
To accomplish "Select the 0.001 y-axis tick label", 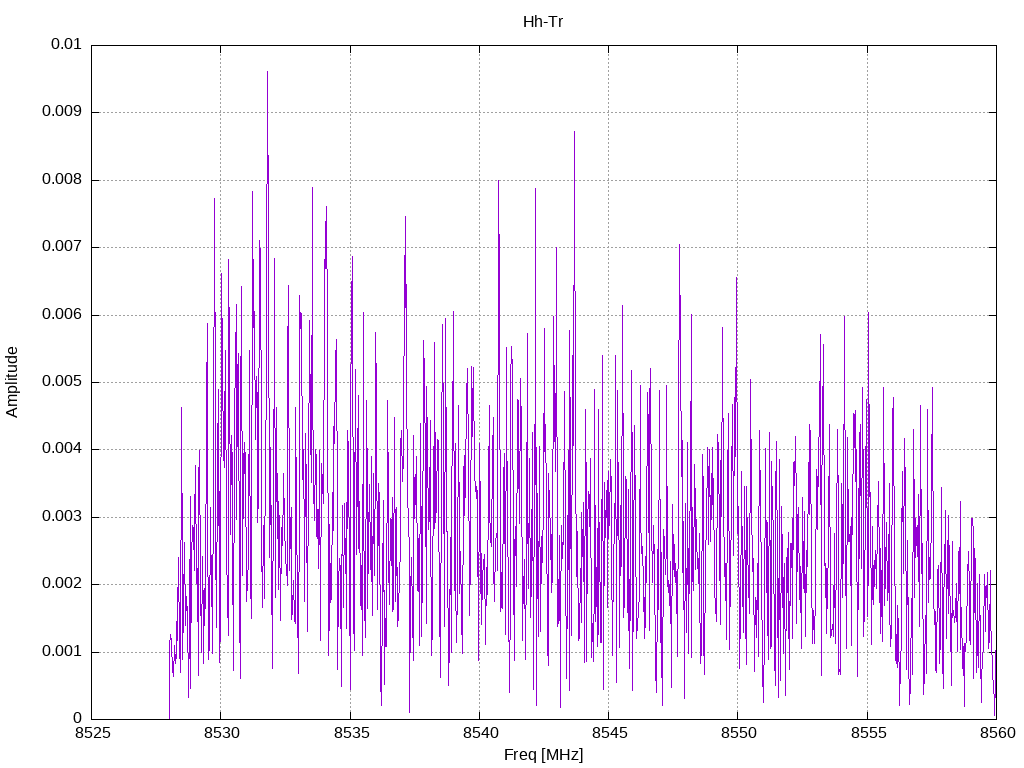I will pyautogui.click(x=62, y=651).
